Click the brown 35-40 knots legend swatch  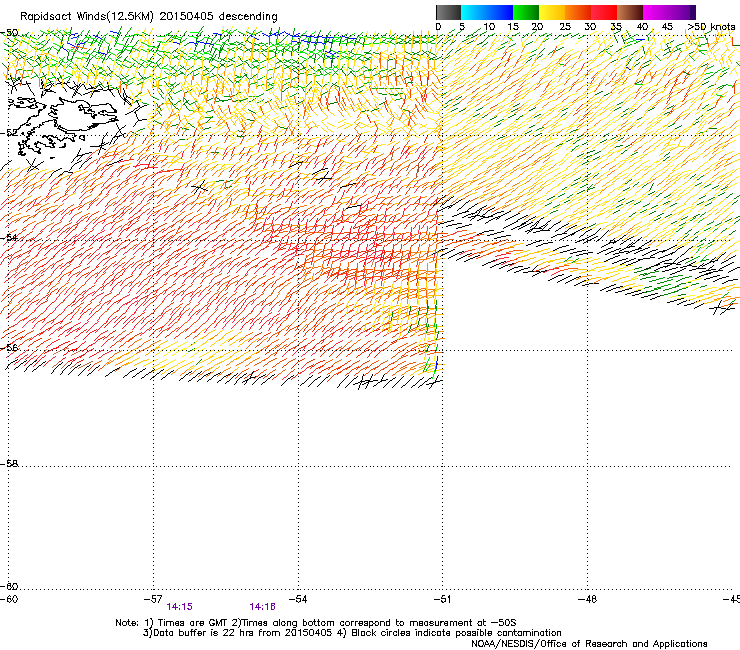[x=630, y=12]
